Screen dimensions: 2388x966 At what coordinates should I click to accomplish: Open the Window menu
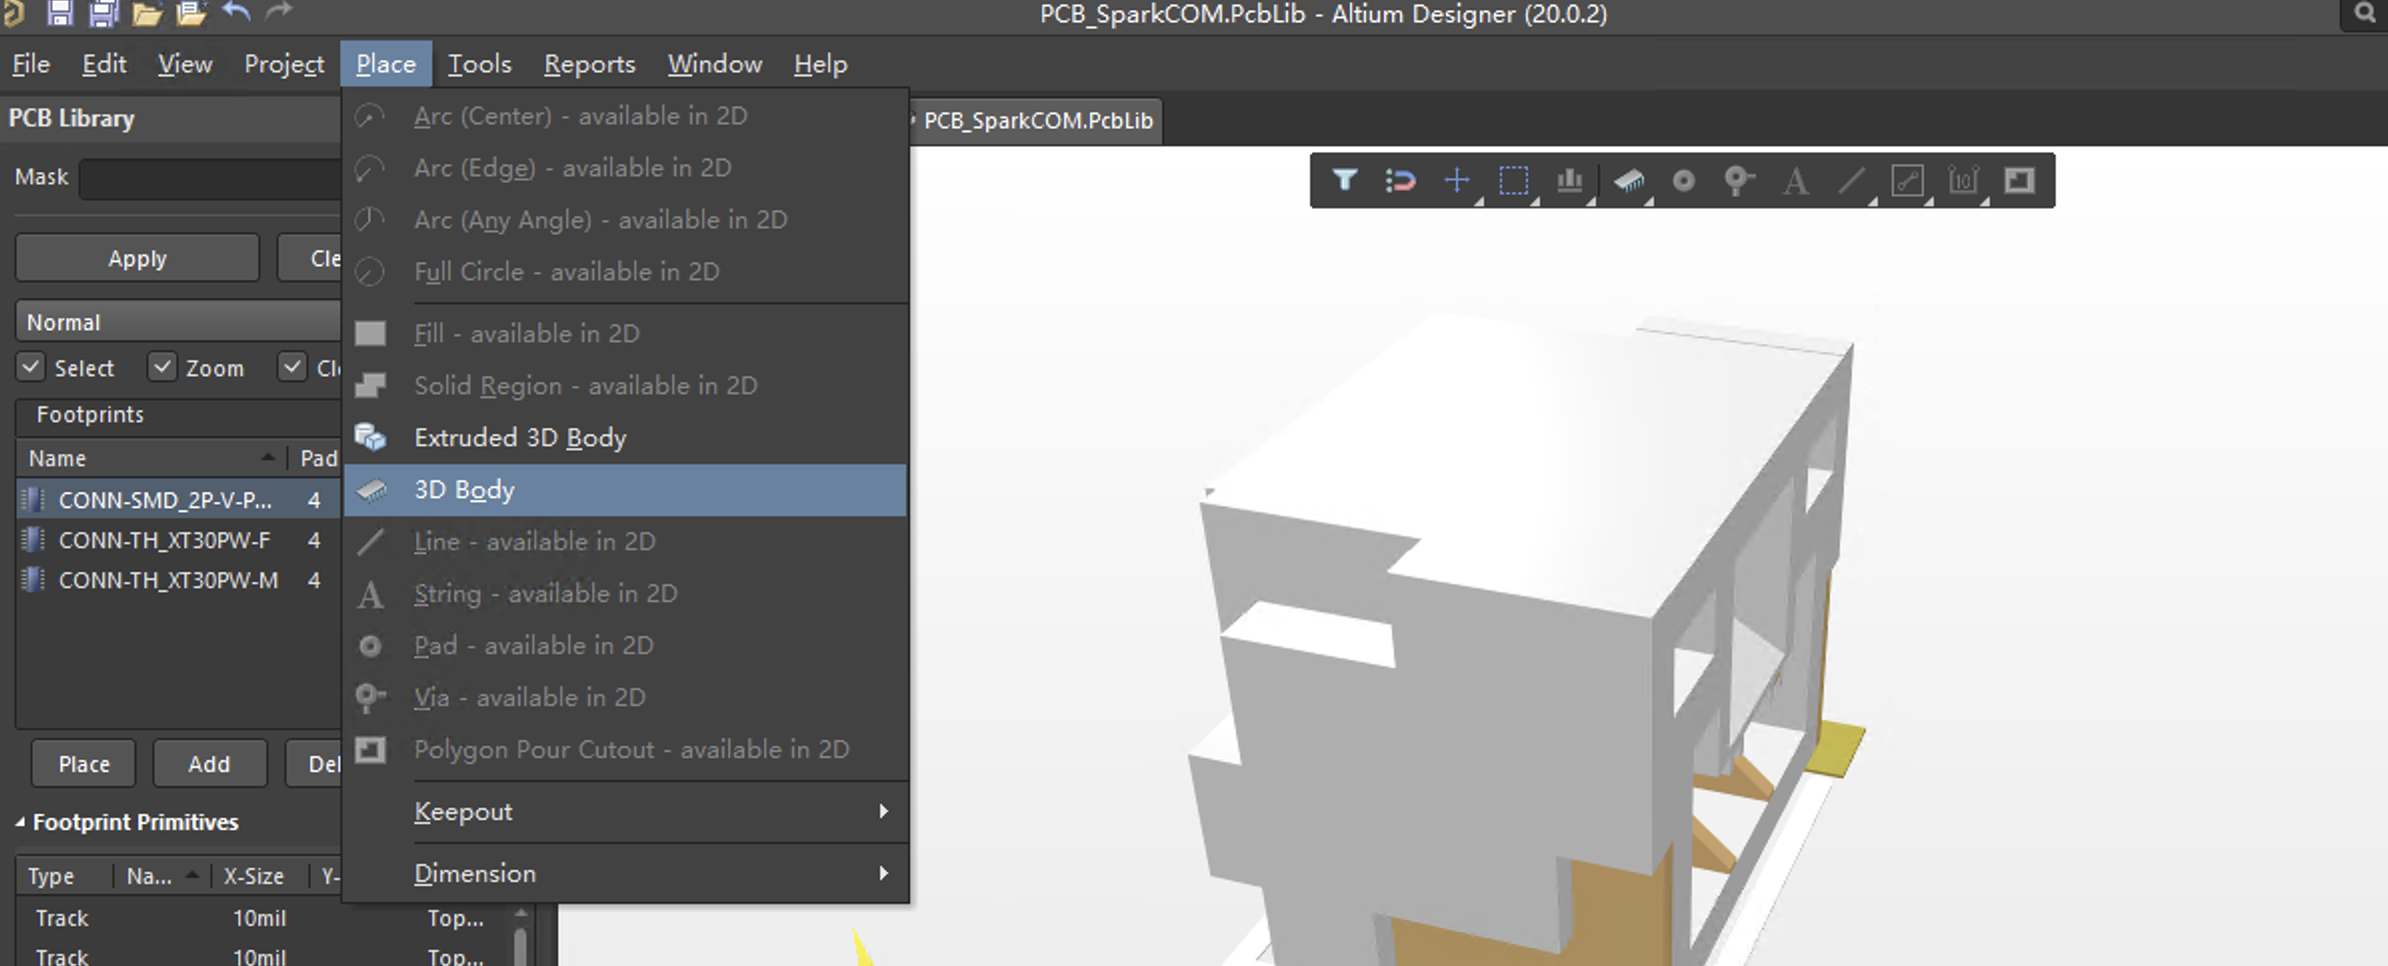coord(715,64)
